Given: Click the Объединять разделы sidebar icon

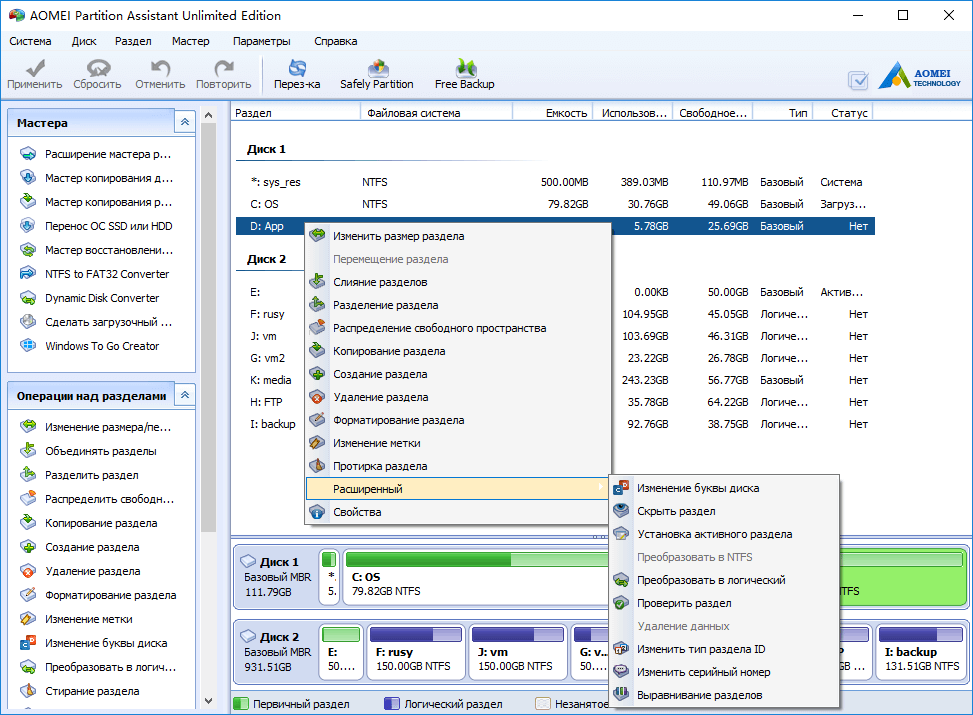Looking at the screenshot, I should (x=28, y=451).
